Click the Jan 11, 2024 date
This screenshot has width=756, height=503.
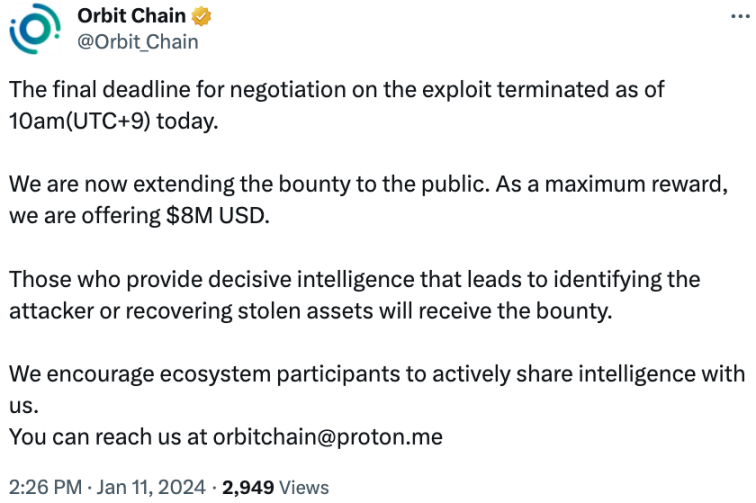149,487
